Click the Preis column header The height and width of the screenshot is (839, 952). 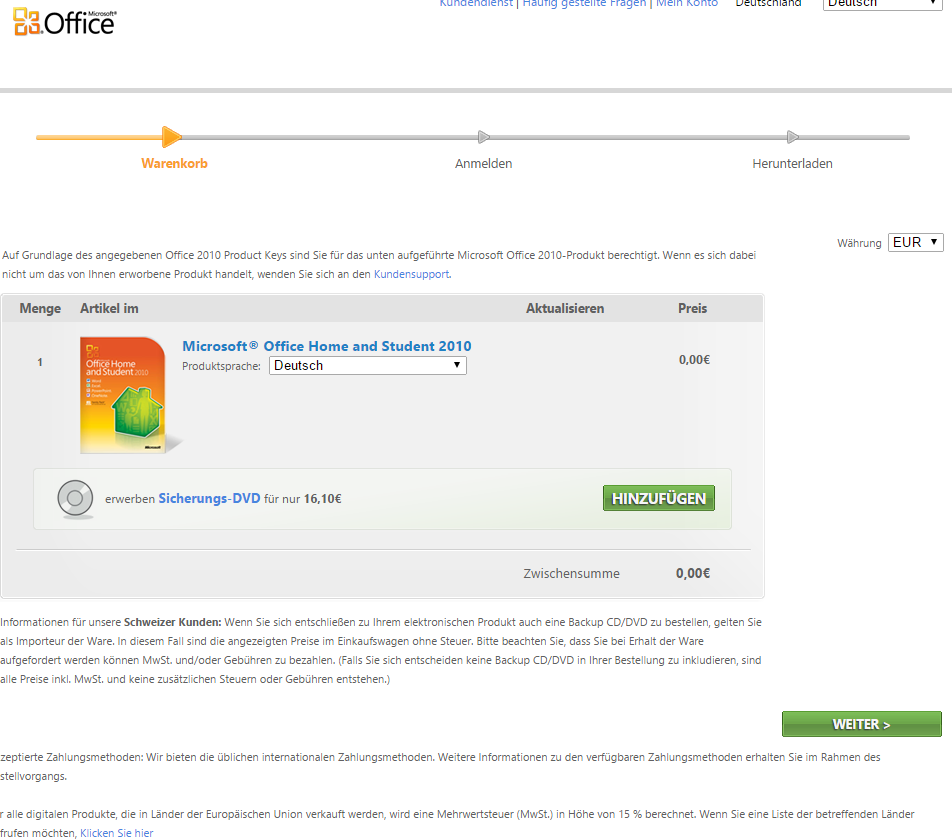coord(692,308)
